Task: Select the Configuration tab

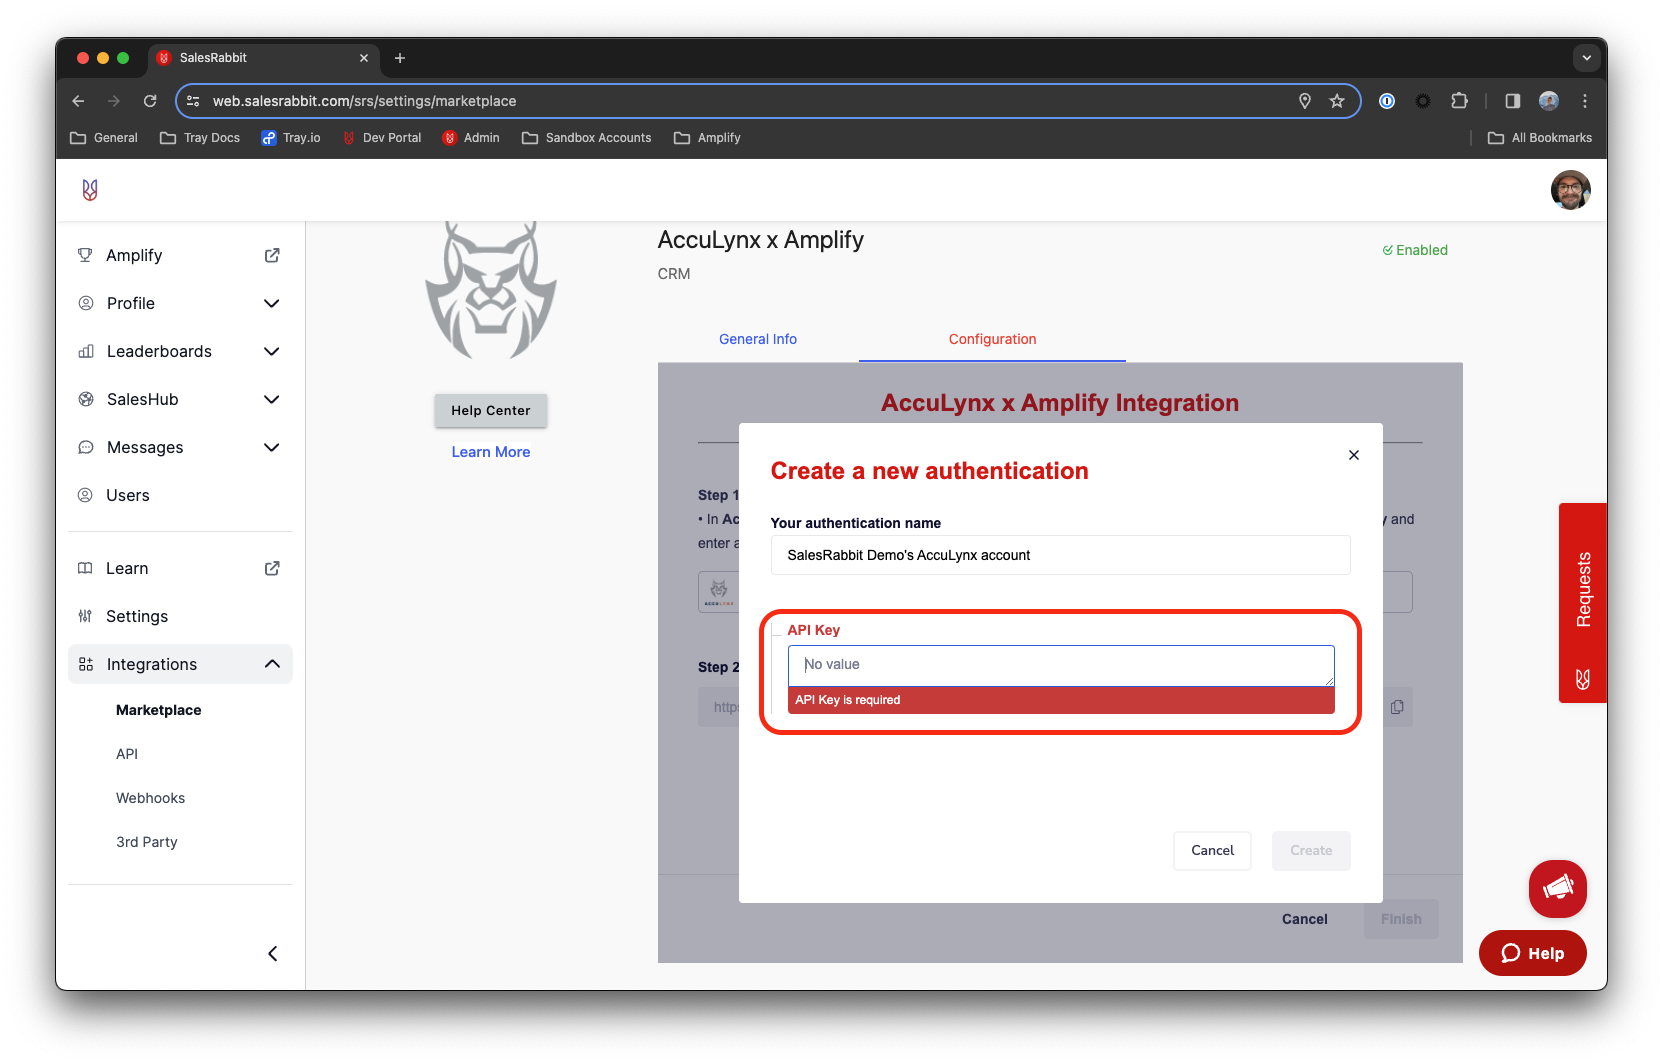Action: pyautogui.click(x=992, y=339)
